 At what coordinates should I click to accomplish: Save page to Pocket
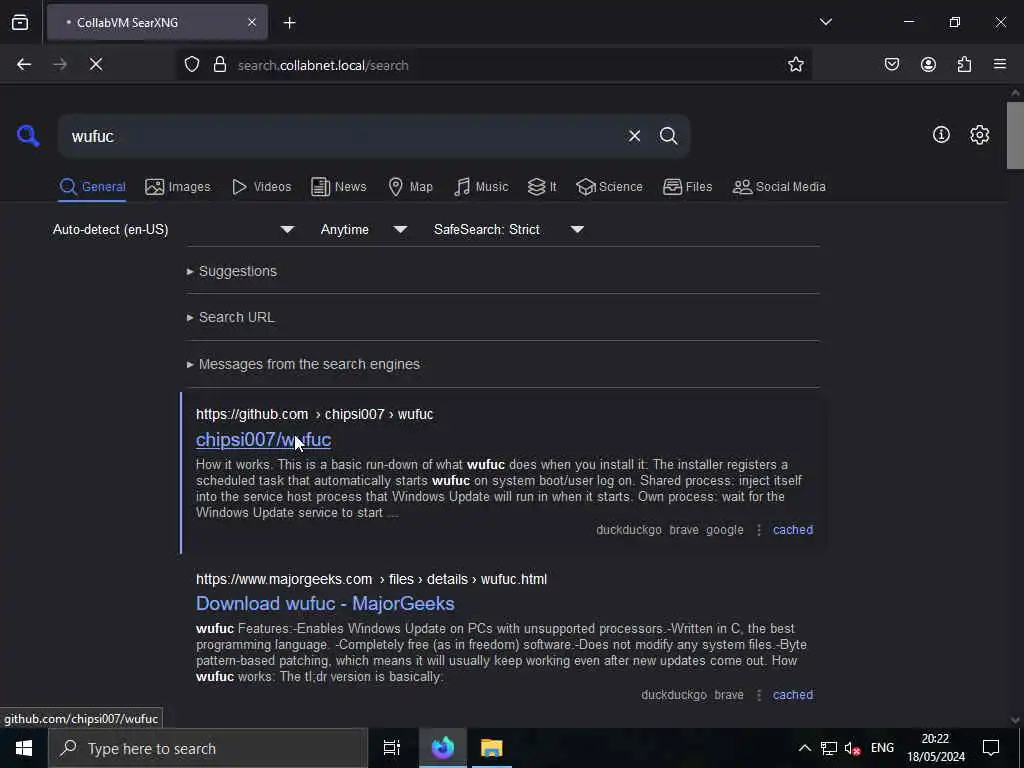click(892, 65)
